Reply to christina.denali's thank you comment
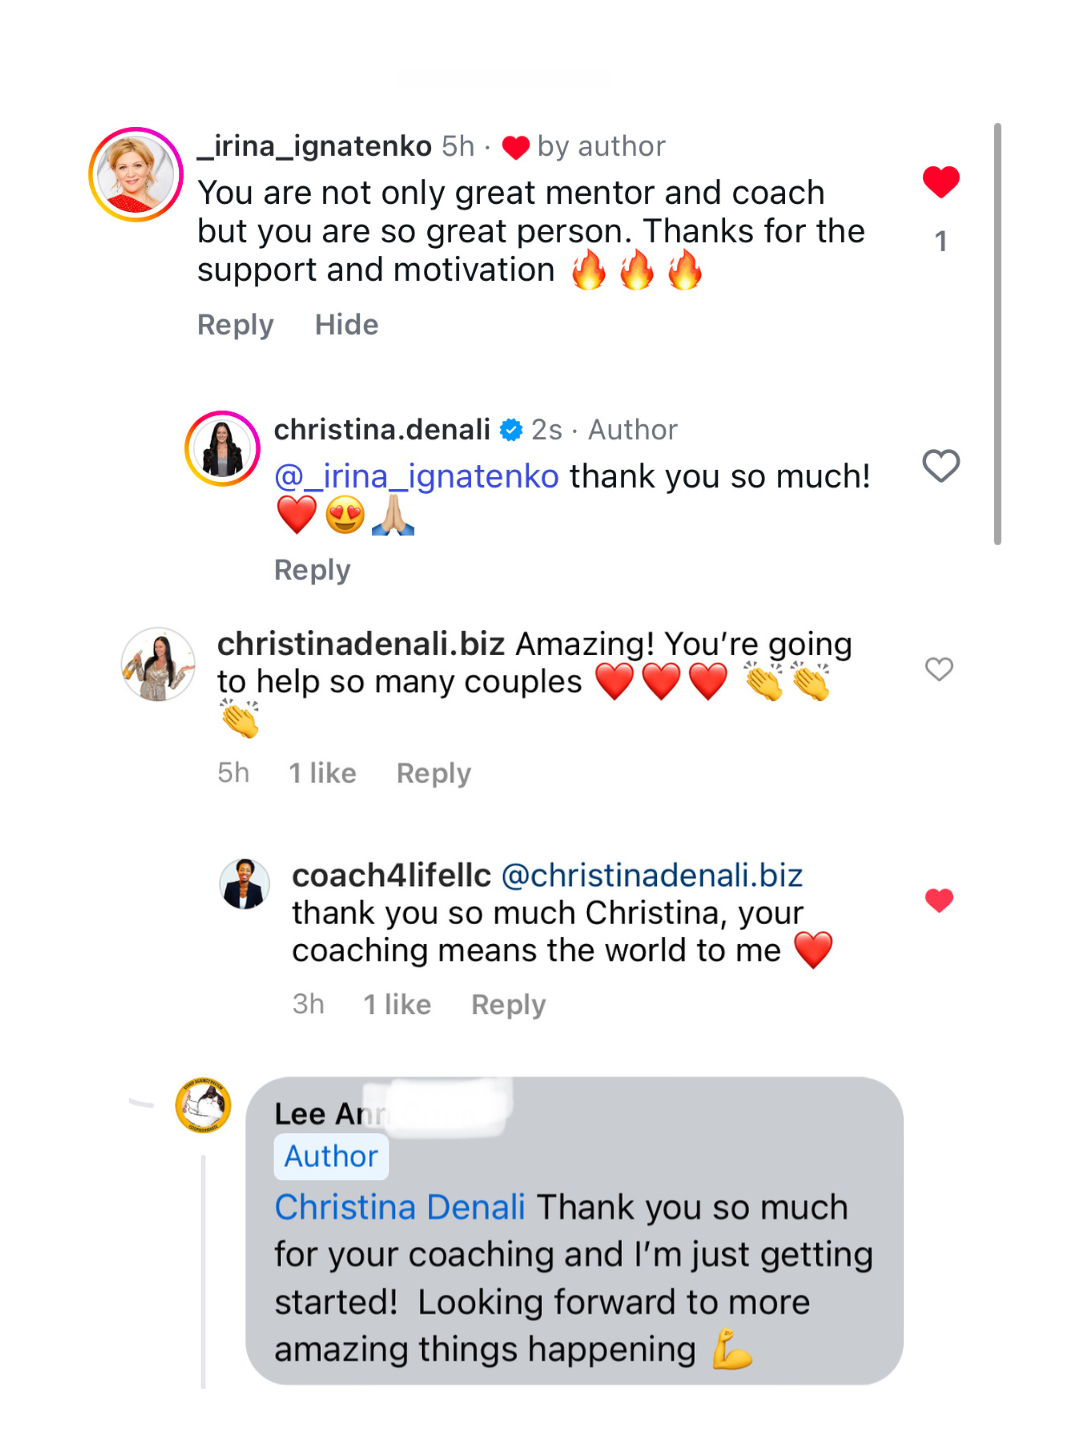 [x=312, y=570]
